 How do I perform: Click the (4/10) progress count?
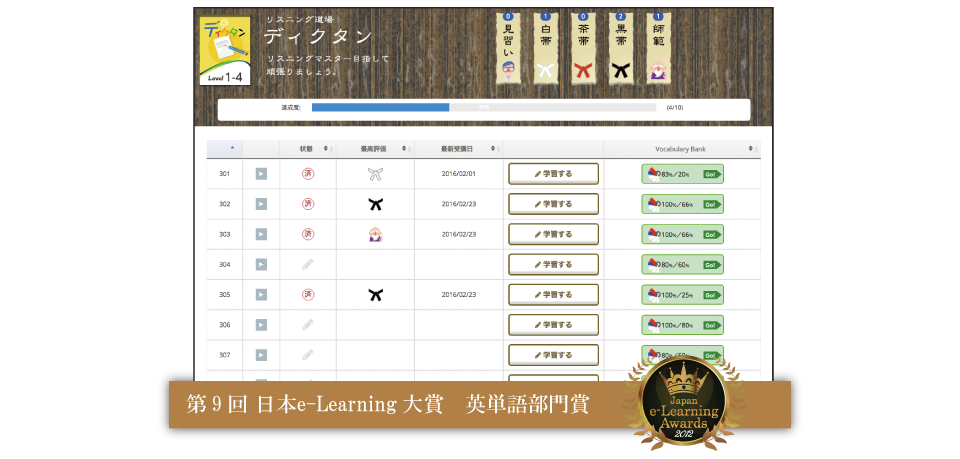click(675, 108)
